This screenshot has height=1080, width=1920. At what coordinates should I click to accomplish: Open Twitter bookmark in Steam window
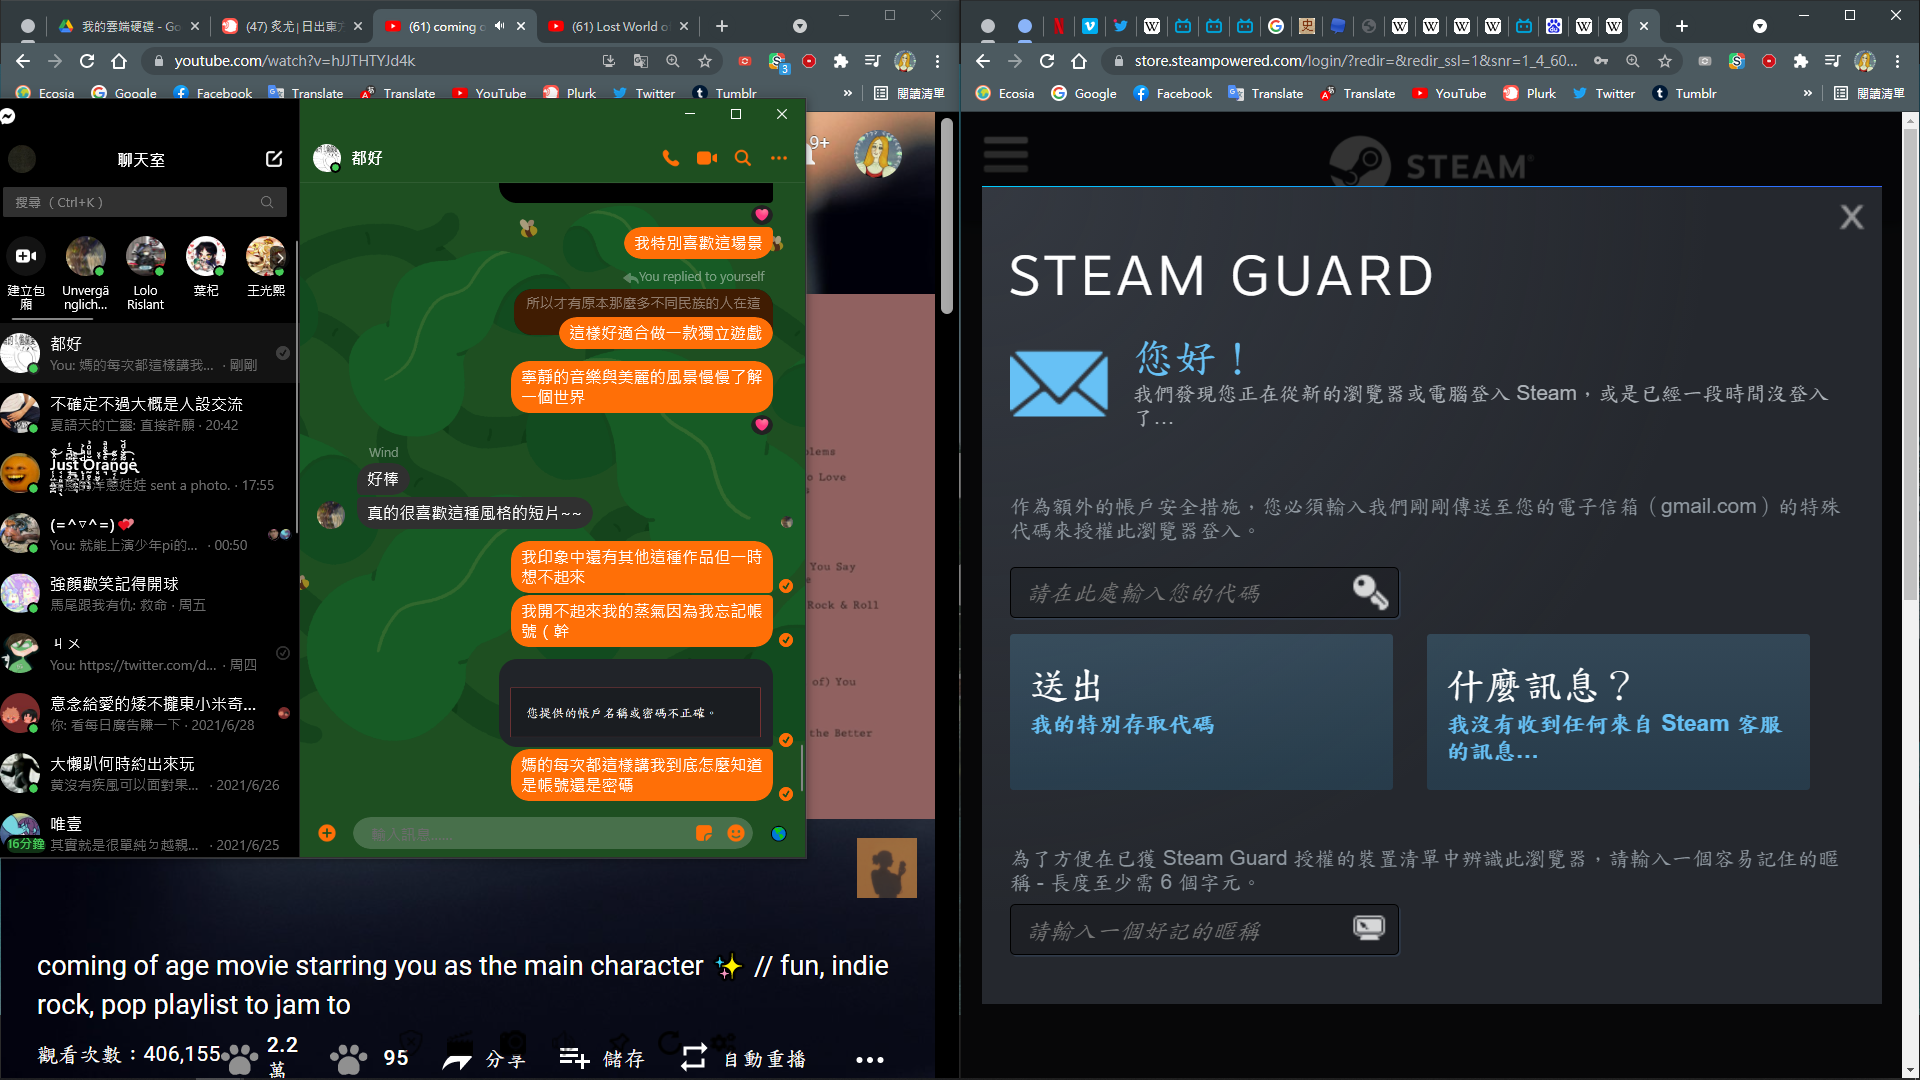click(x=1603, y=93)
